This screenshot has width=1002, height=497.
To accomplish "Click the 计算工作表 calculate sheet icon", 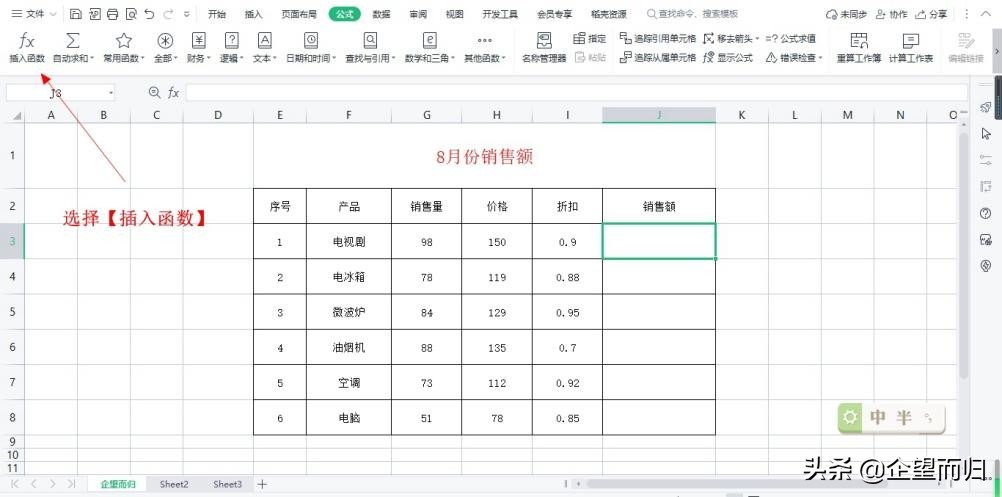I will tap(910, 47).
